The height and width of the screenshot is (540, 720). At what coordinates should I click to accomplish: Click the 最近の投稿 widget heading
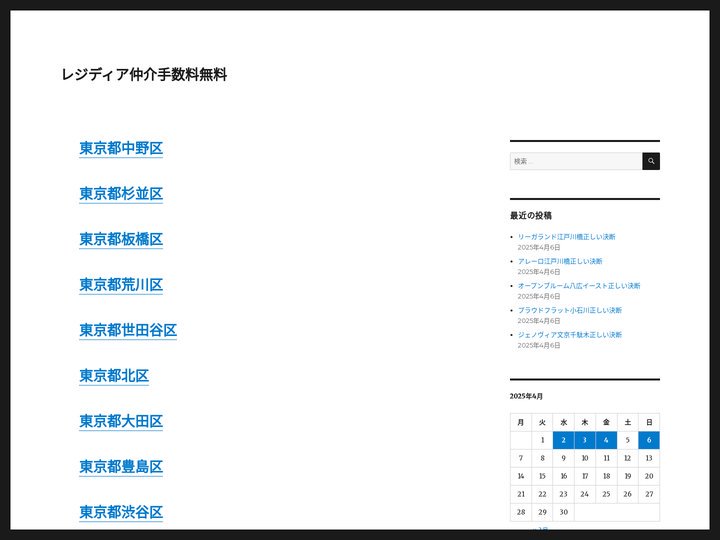(x=530, y=215)
